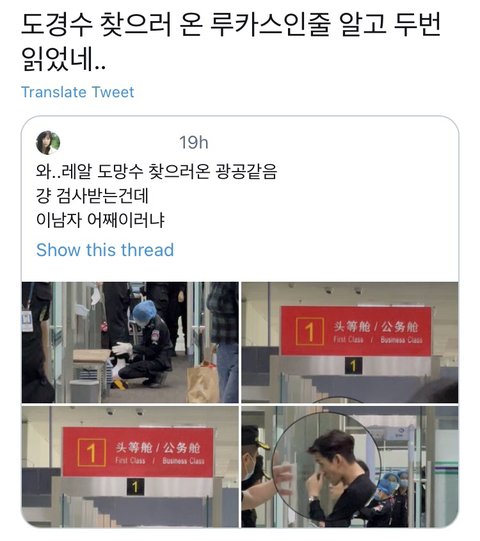Click the 19h timestamp
This screenshot has height=541, width=480.
(194, 142)
